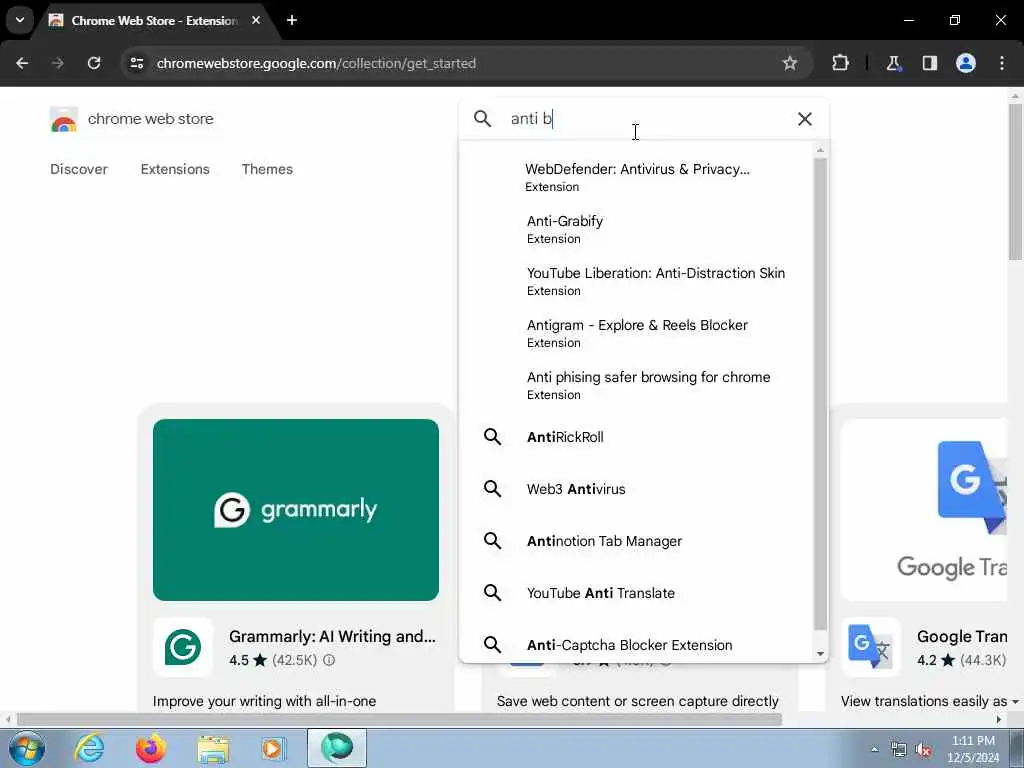Open the Extensions tab
The width and height of the screenshot is (1024, 768).
175,169
